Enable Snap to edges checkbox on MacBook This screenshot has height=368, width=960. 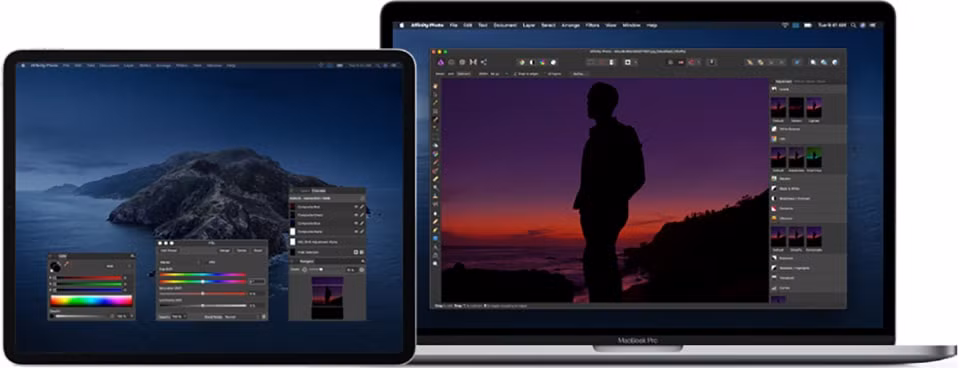coord(515,73)
